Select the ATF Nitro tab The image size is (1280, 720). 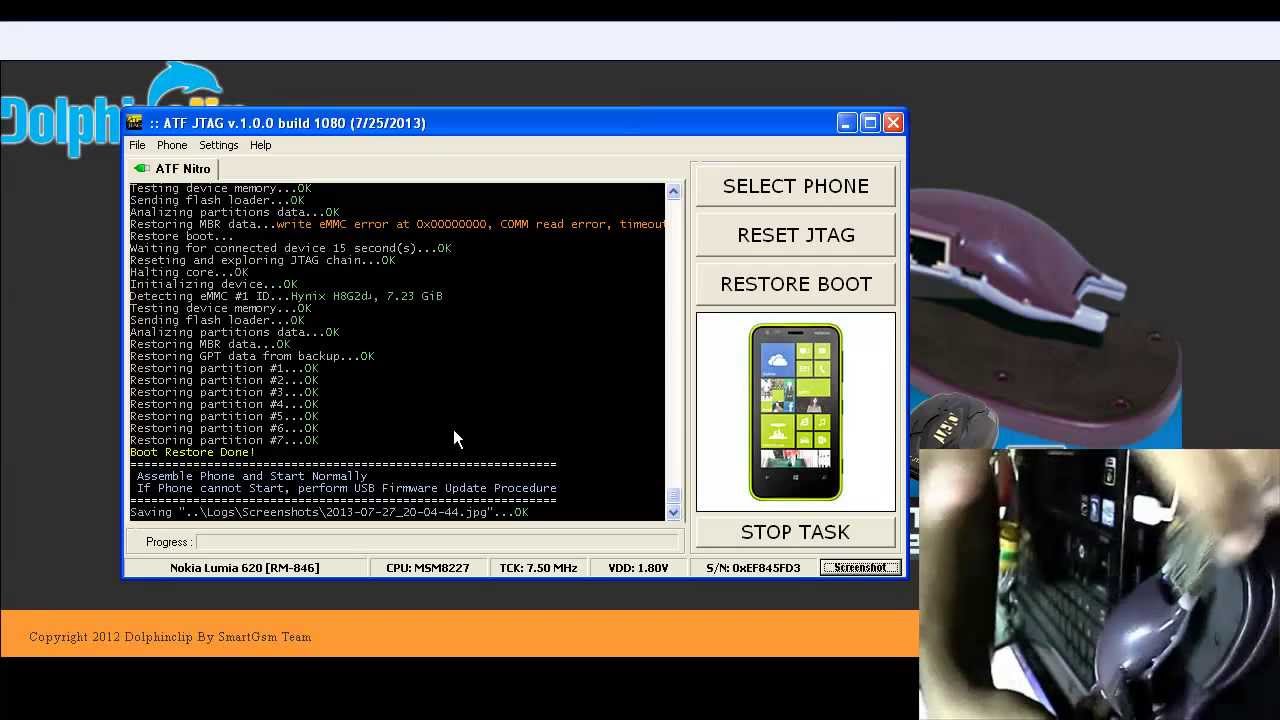coord(172,169)
